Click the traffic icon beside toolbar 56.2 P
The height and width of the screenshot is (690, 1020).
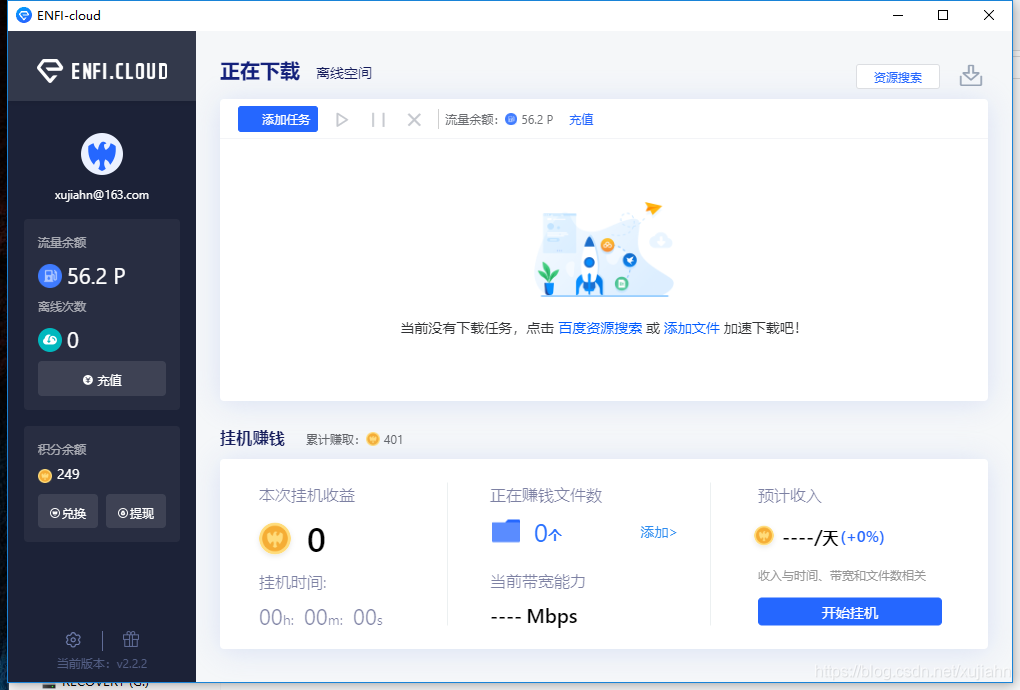[511, 119]
